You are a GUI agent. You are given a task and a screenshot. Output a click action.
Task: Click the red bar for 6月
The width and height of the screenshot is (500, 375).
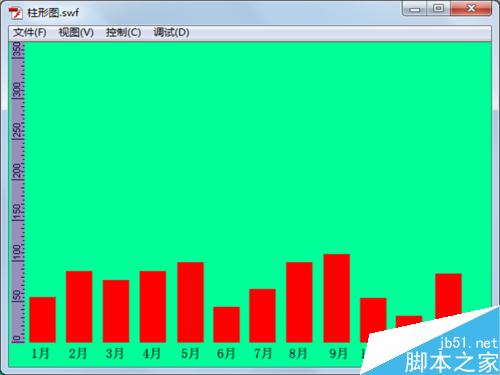[226, 324]
